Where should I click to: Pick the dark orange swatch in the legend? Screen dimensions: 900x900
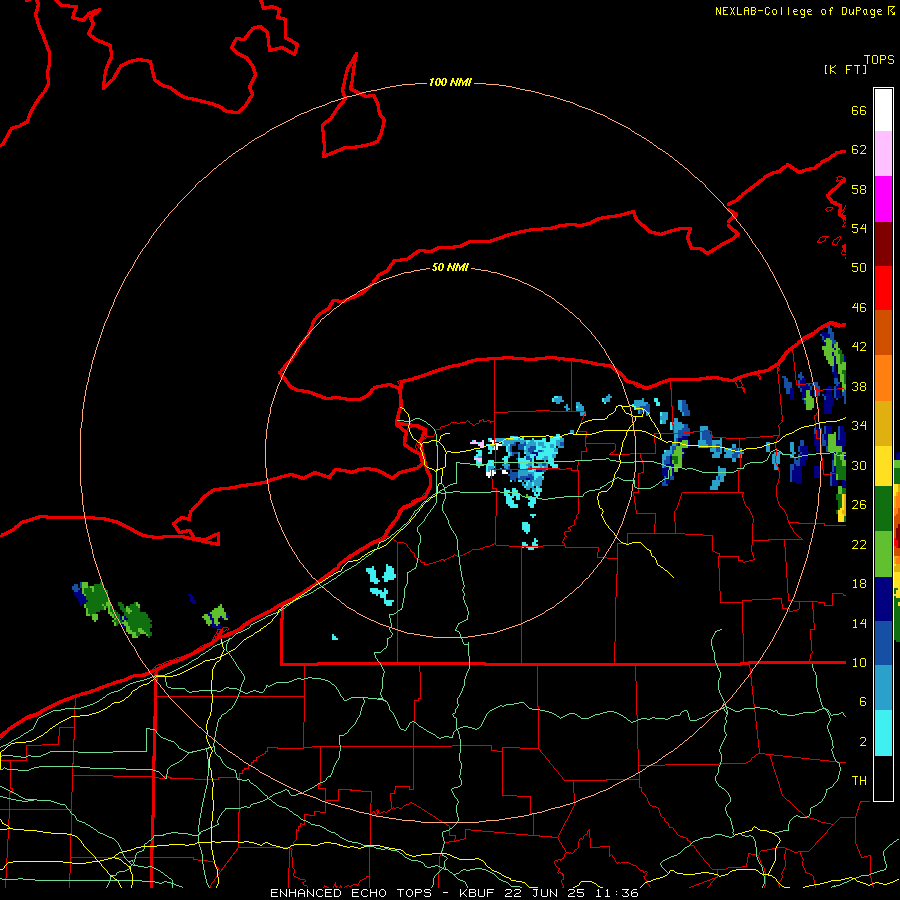[883, 332]
